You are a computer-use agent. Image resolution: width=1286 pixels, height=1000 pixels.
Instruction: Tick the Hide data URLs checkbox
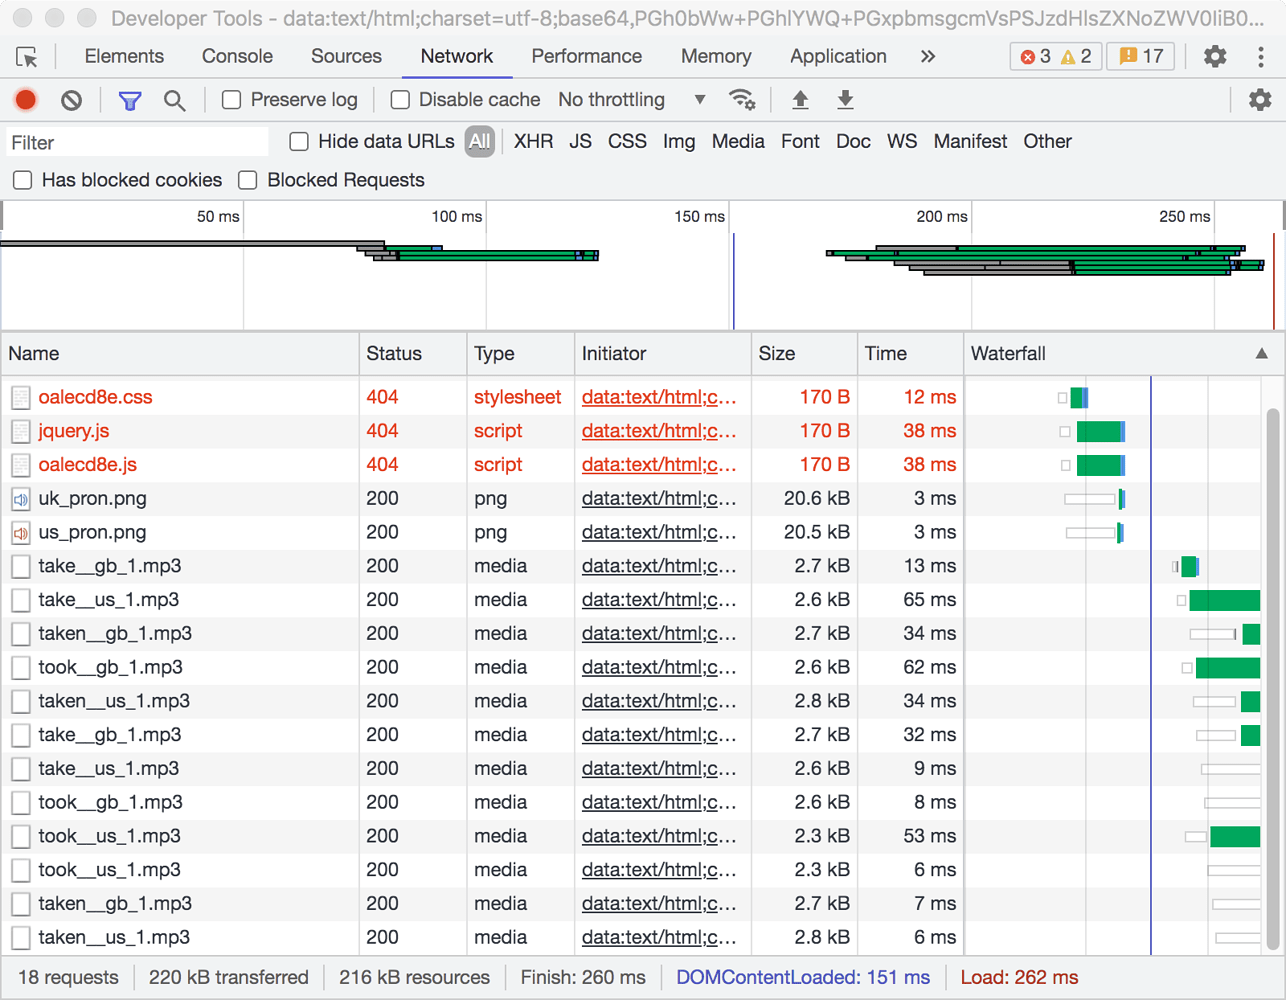(299, 142)
